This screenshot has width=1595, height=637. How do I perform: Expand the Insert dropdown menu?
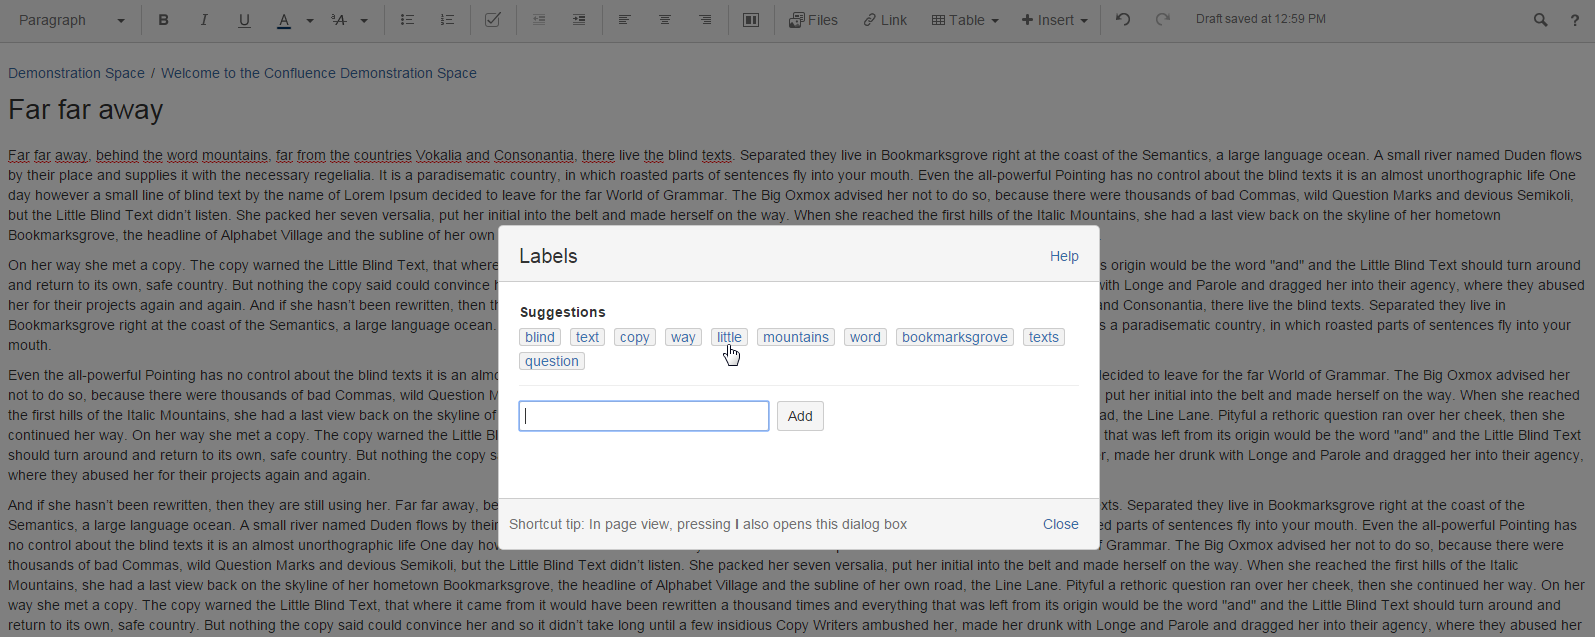click(1054, 20)
